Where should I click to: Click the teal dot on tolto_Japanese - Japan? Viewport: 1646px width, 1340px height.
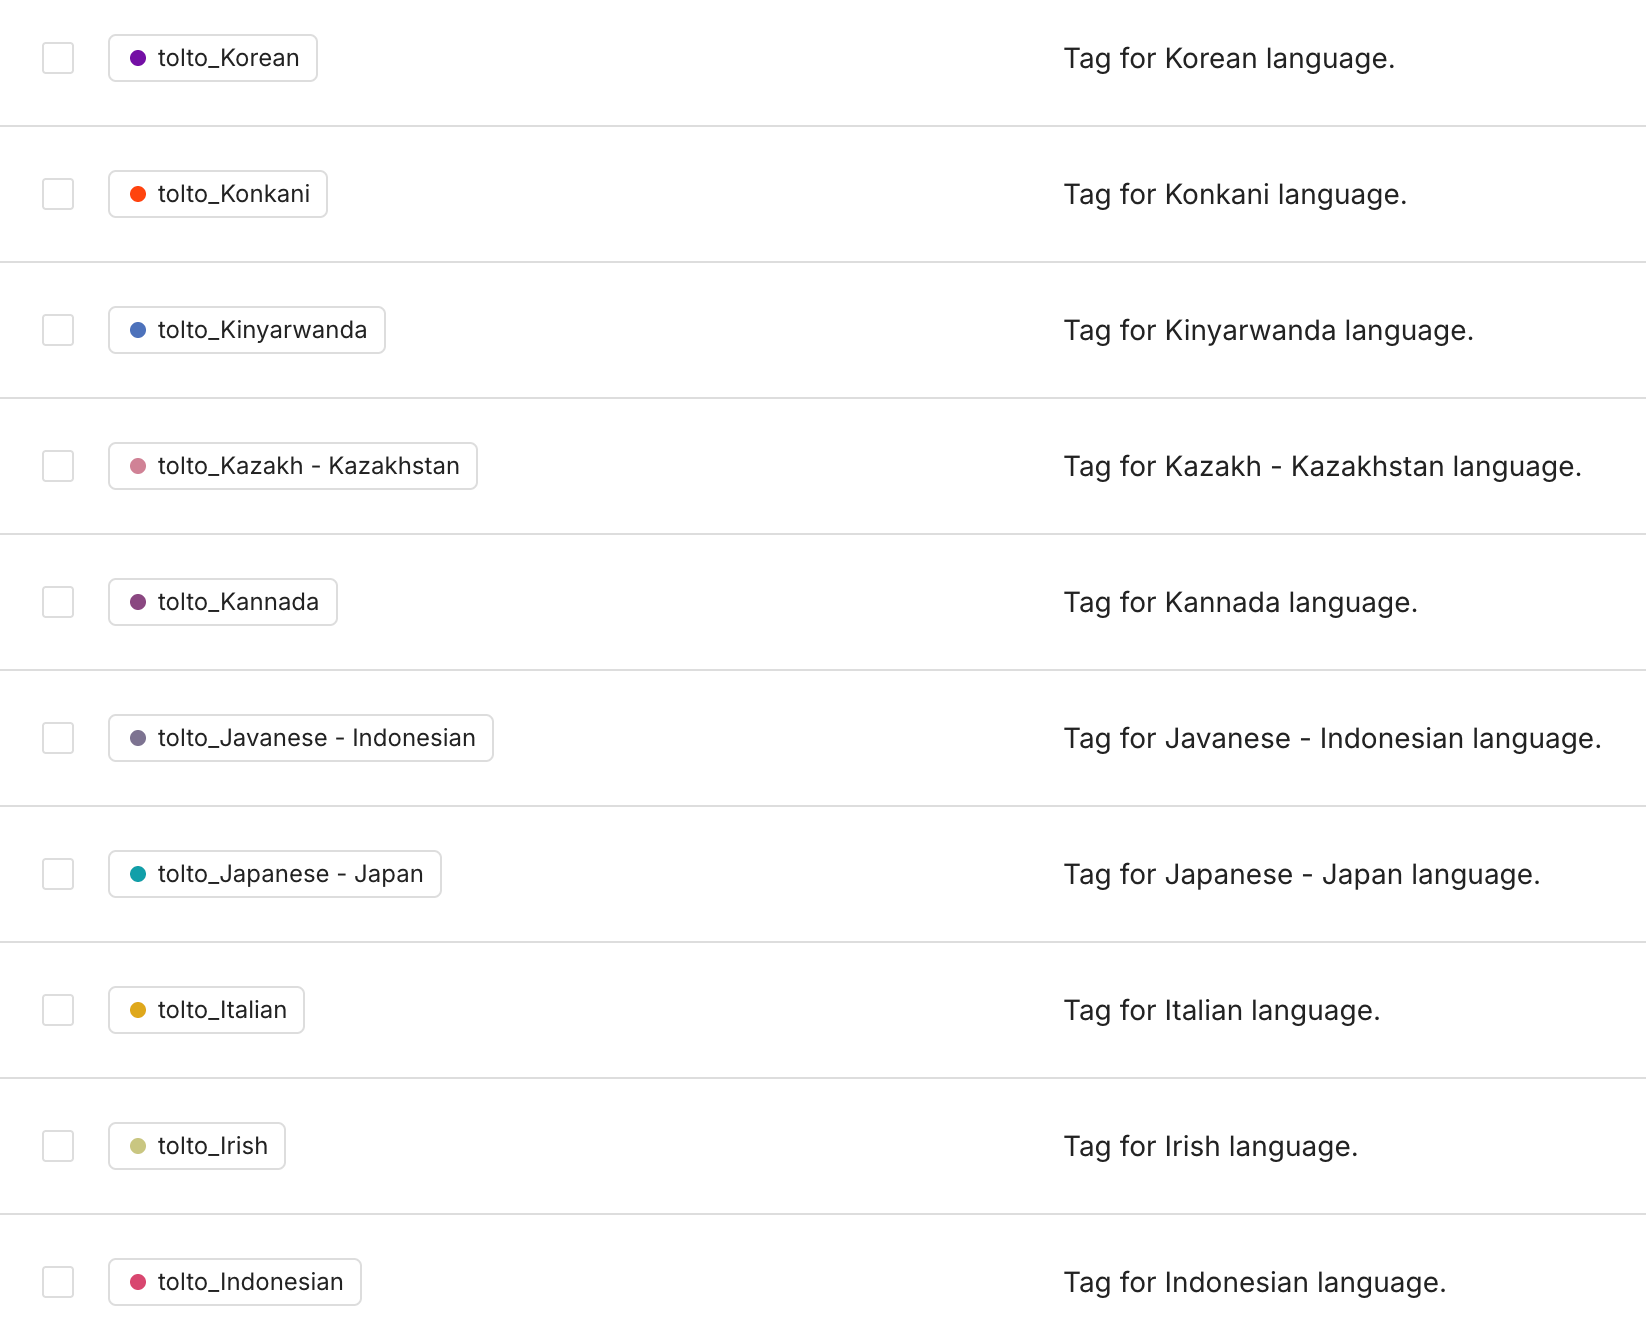click(138, 874)
